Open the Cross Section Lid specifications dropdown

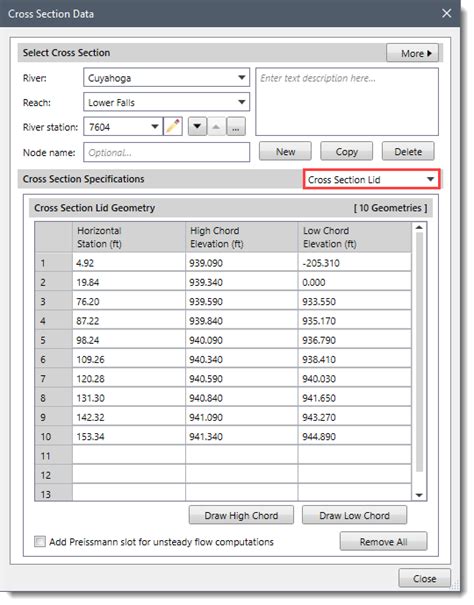pos(371,179)
